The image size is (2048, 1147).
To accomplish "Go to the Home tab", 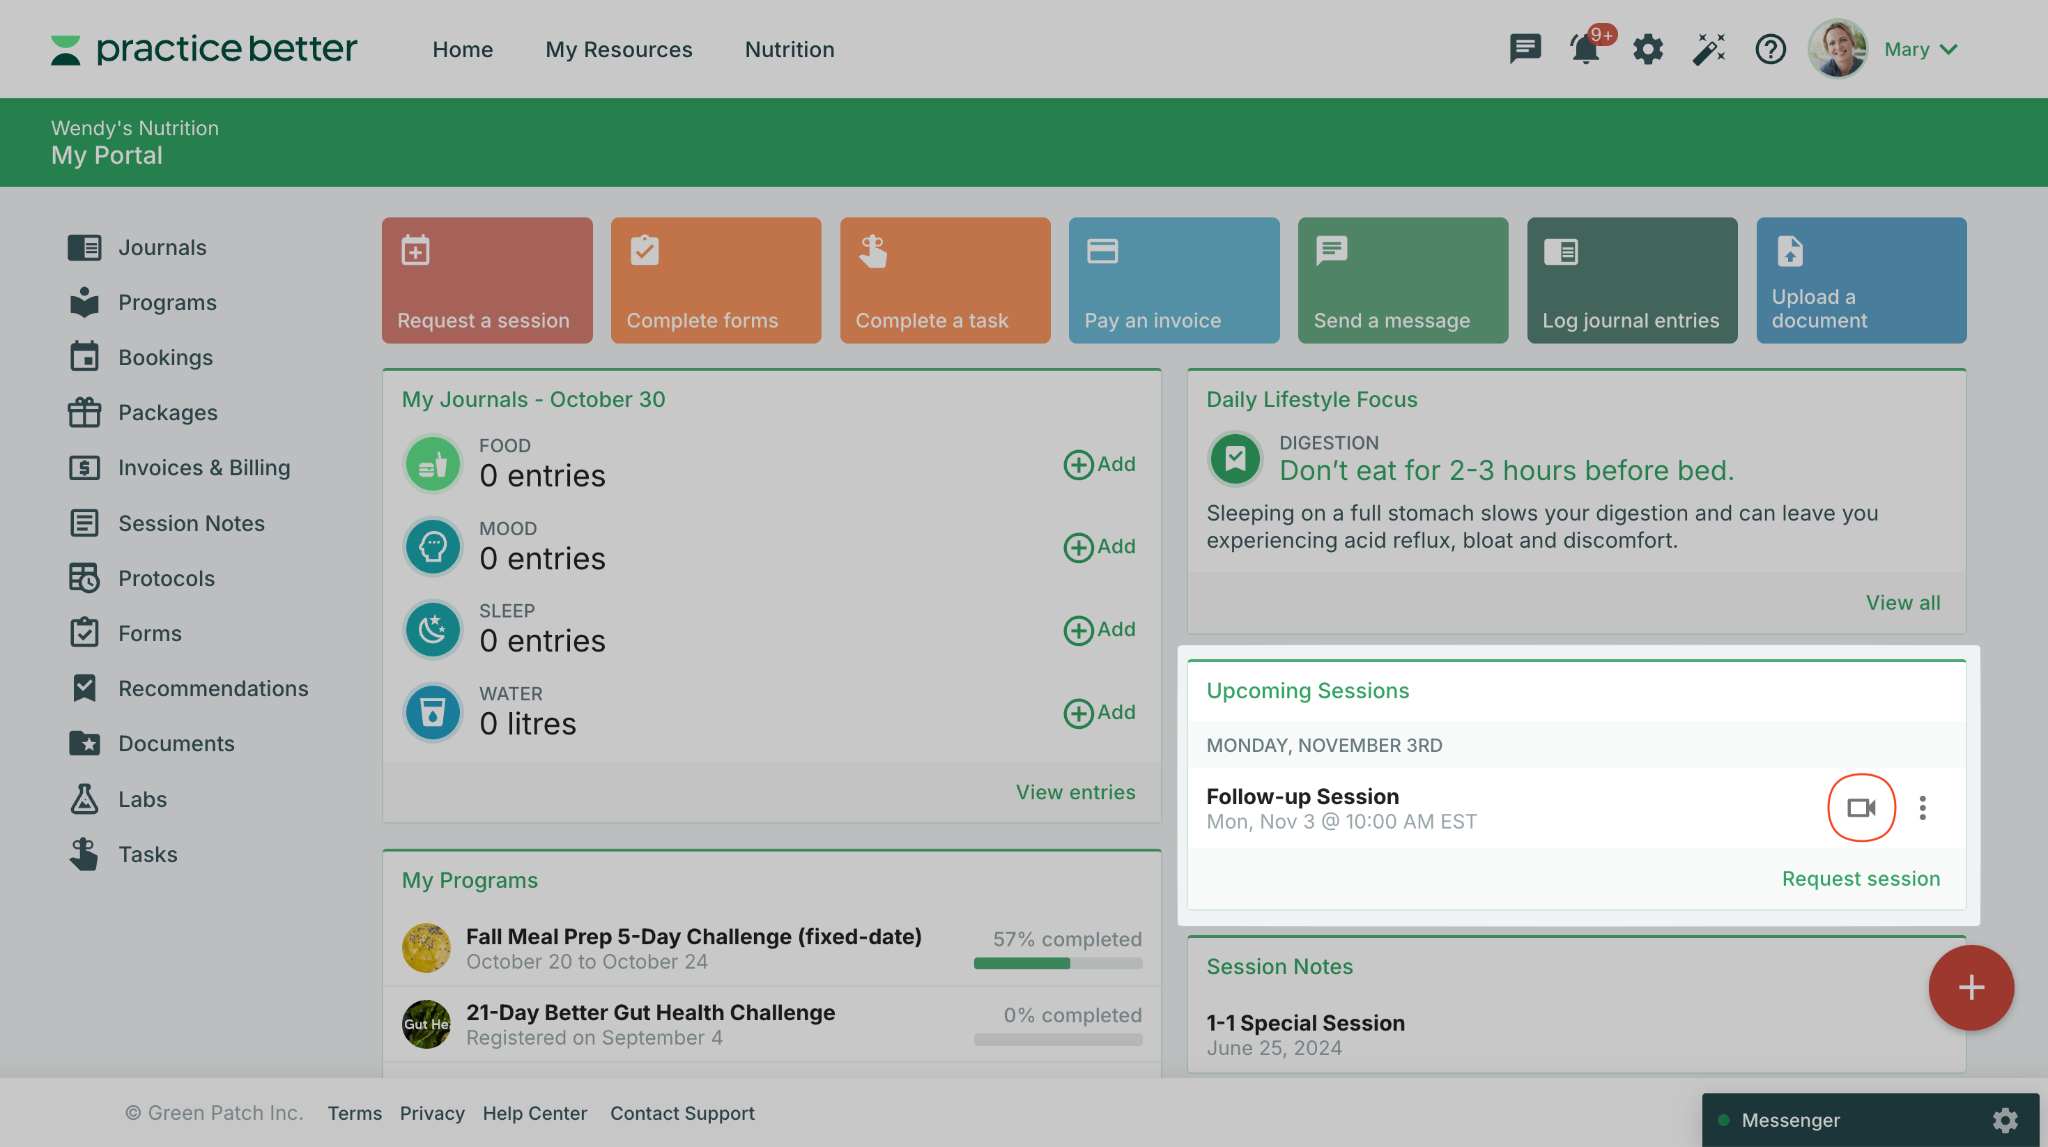I will (462, 49).
